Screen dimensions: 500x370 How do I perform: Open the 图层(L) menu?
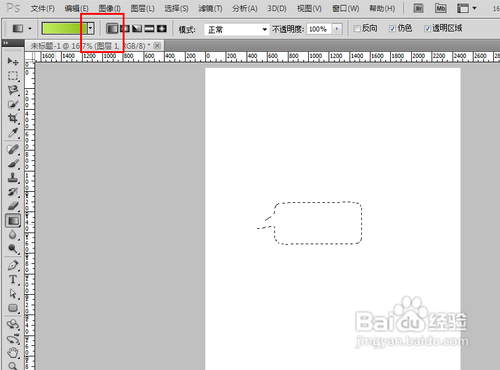point(143,8)
